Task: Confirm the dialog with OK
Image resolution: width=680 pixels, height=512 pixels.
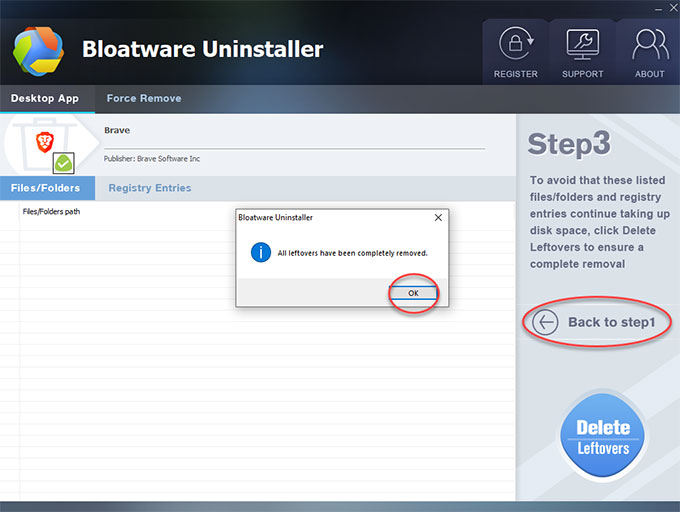Action: point(413,293)
